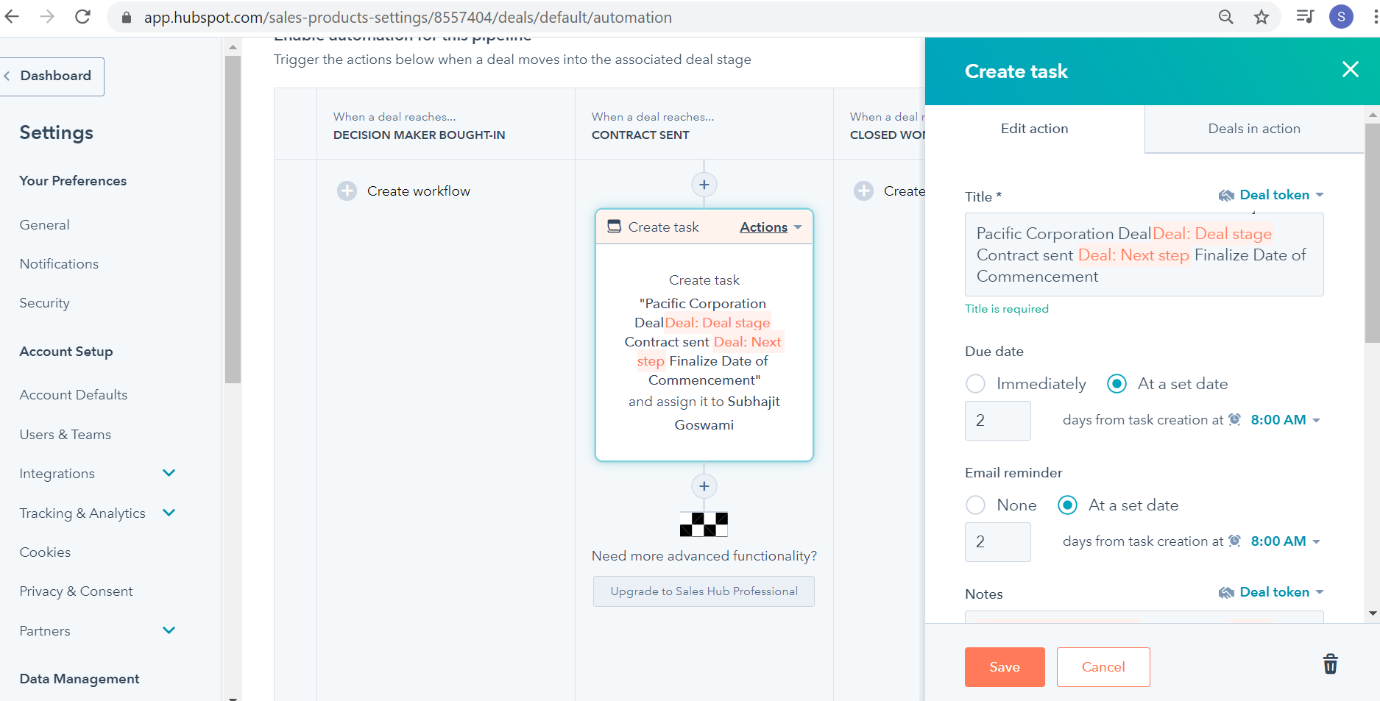Open Account Defaults settings
Viewport: 1380px width, 701px height.
coord(73,395)
